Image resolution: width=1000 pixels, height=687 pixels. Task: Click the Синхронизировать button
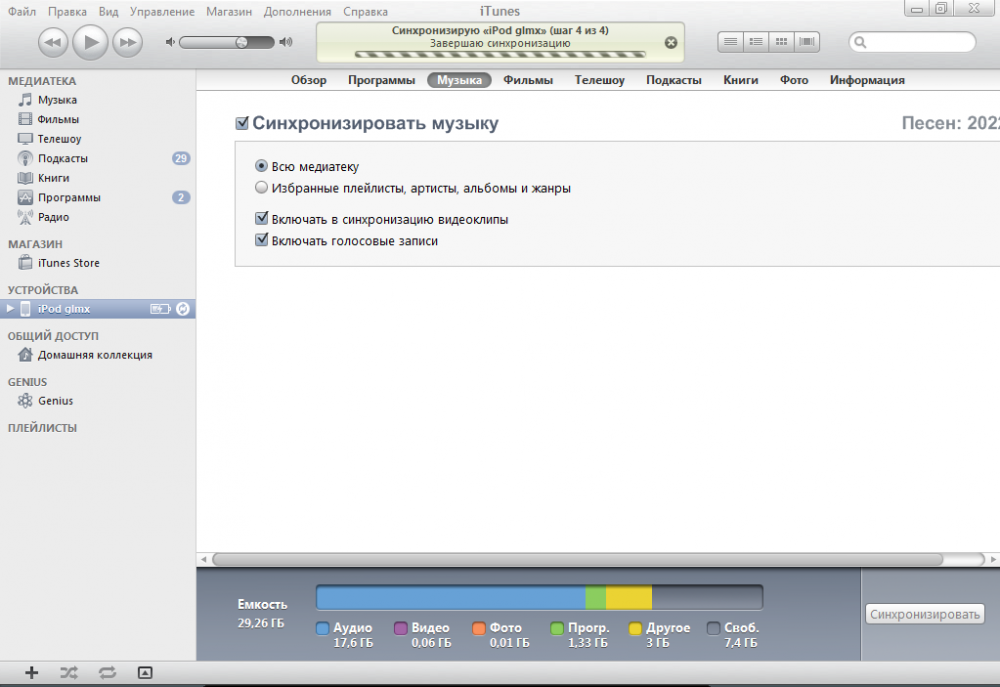coord(925,614)
